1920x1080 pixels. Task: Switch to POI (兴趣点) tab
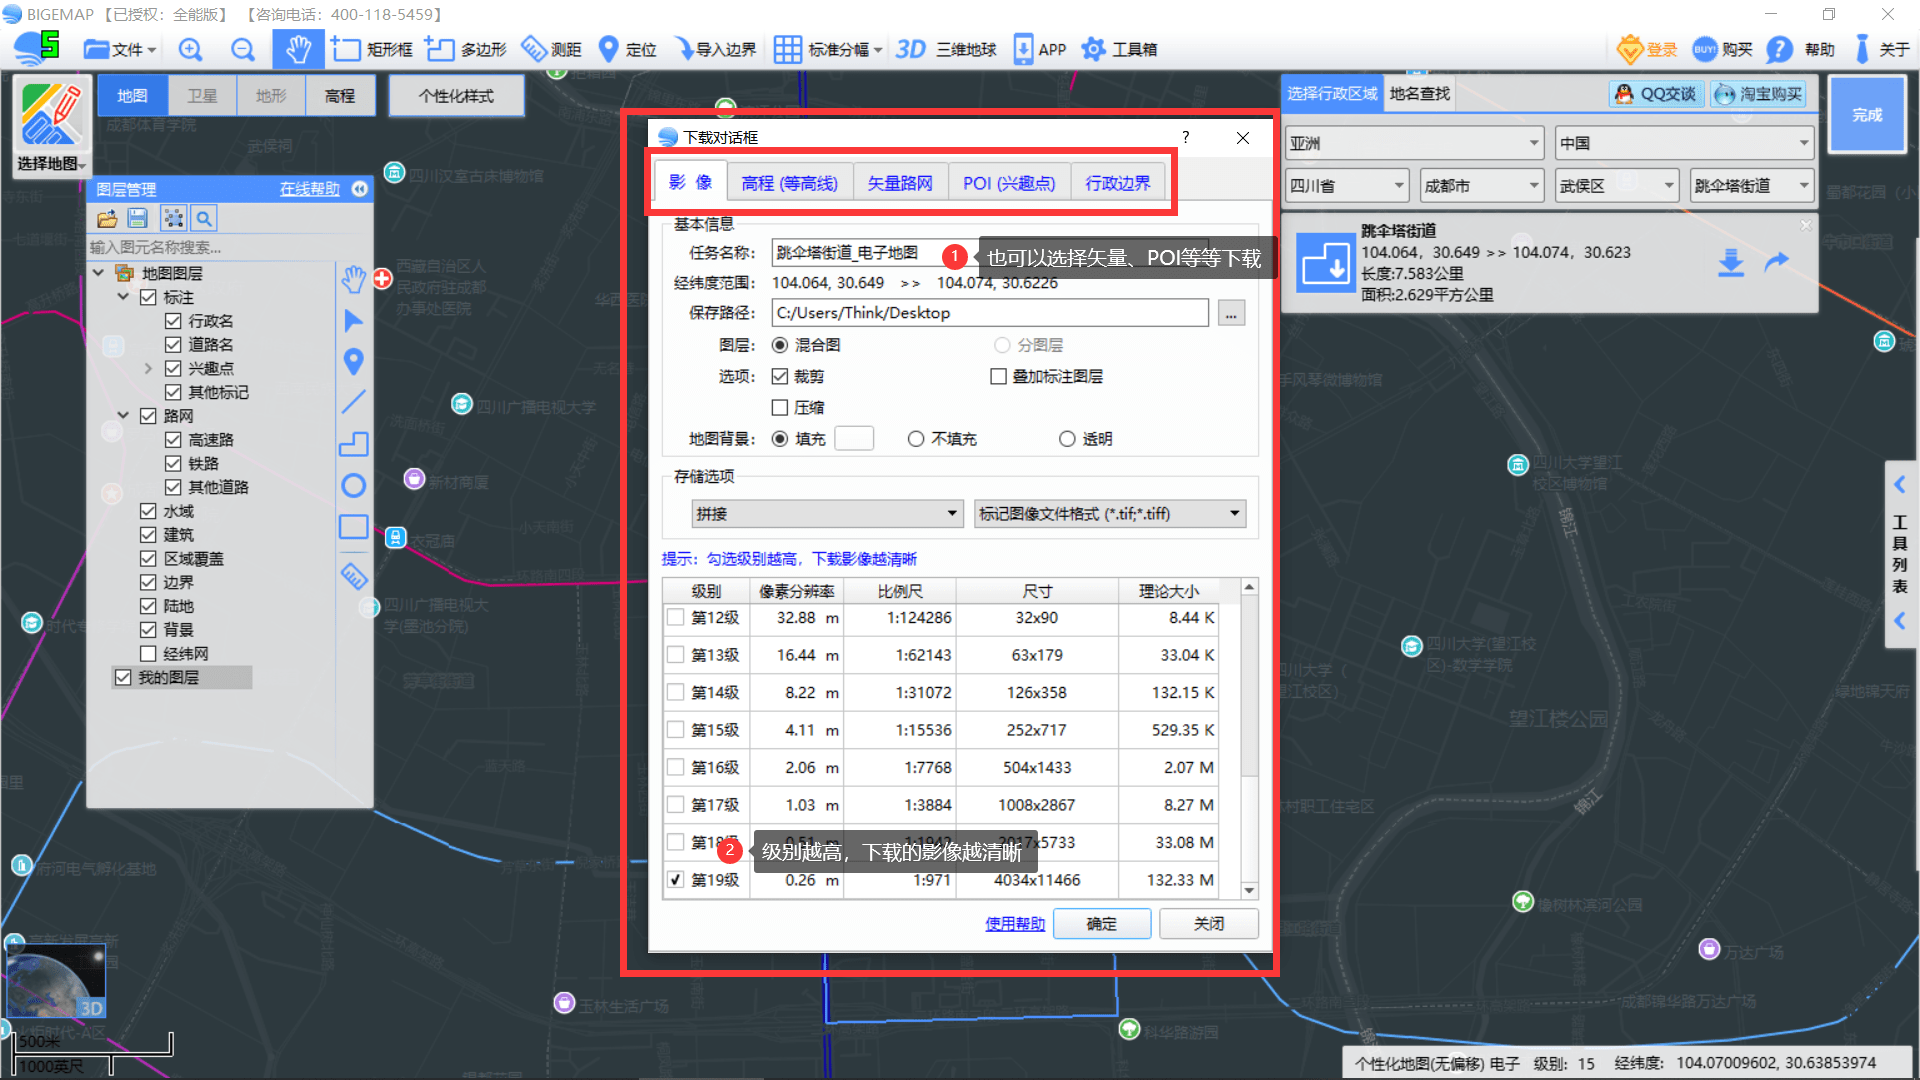1009,183
